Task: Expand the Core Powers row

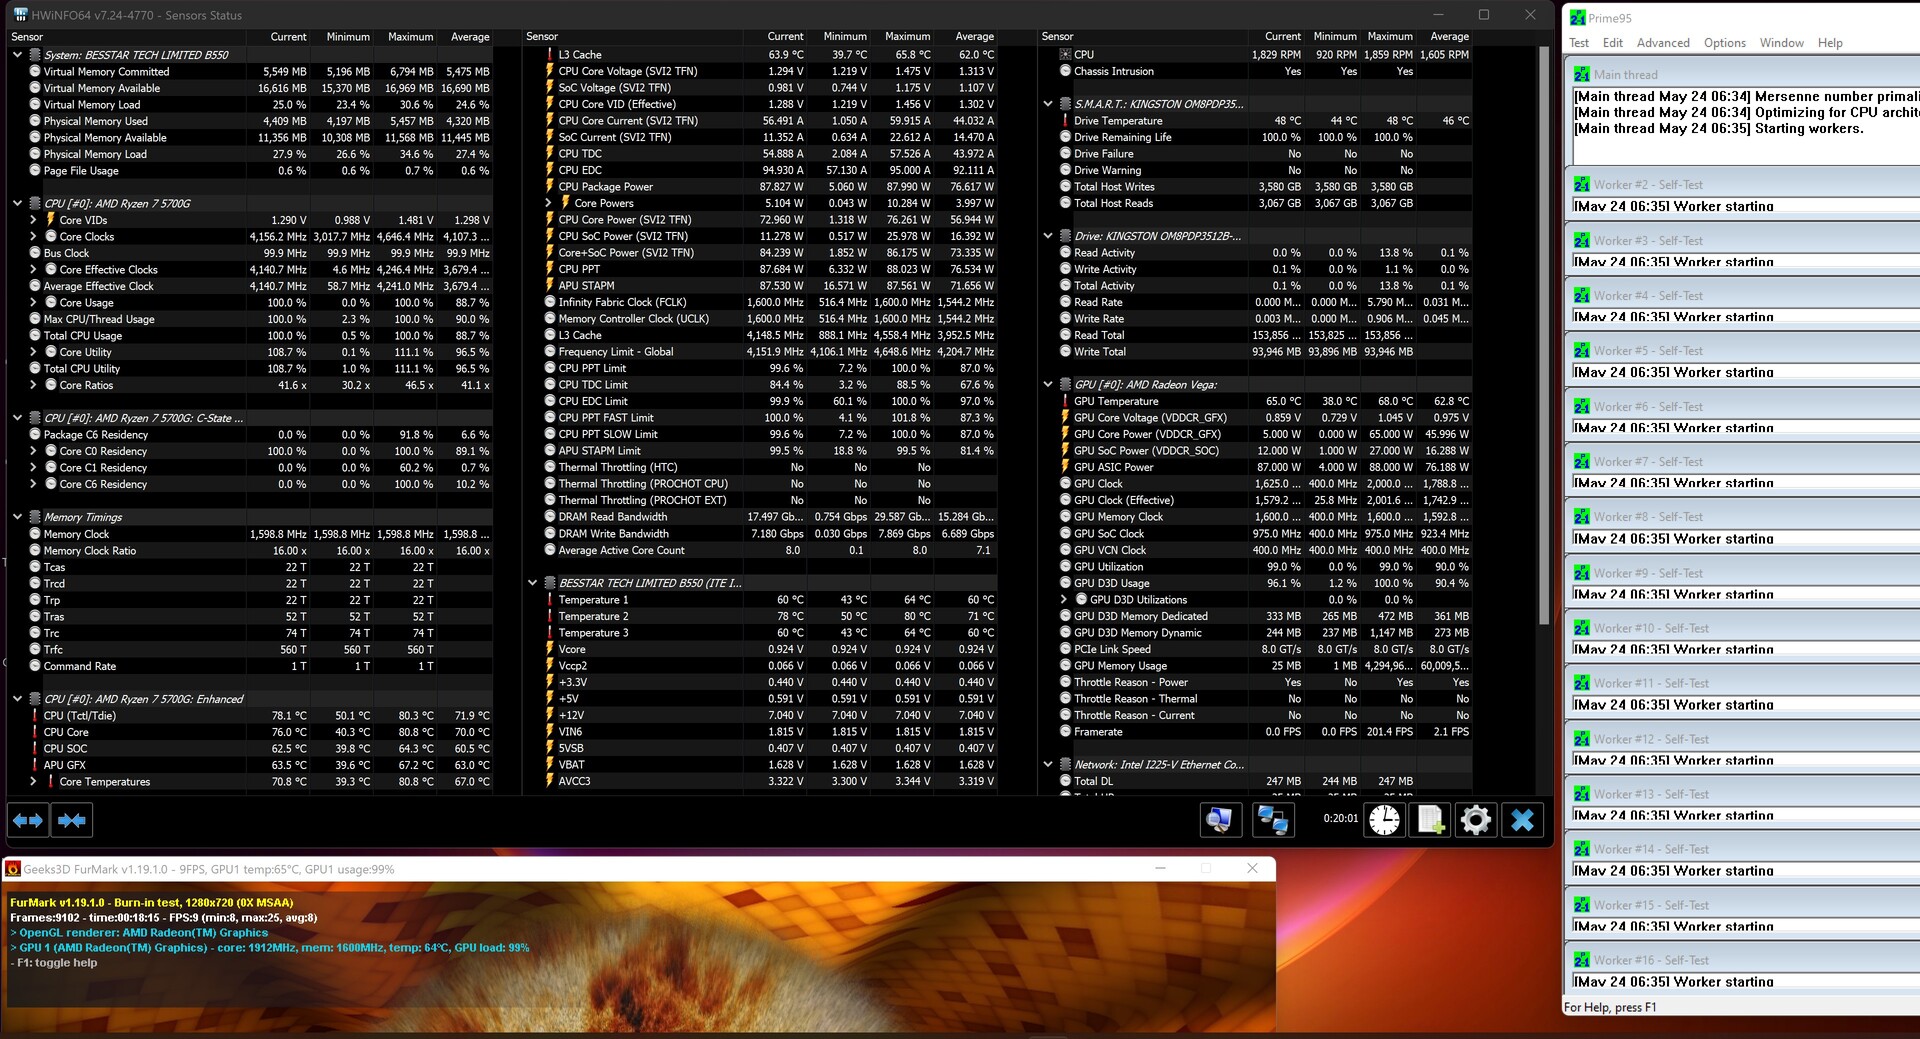Action: [548, 203]
